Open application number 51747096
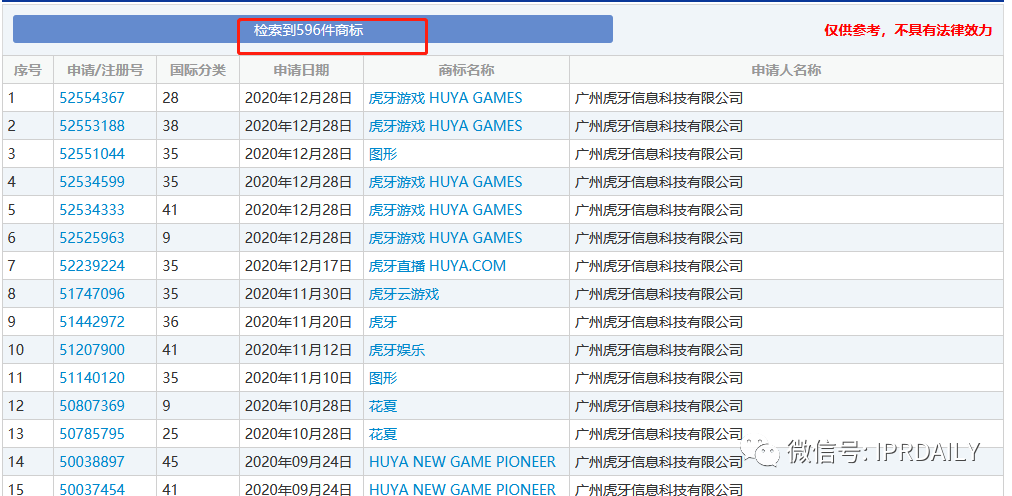The height and width of the screenshot is (496, 1012). [92, 294]
